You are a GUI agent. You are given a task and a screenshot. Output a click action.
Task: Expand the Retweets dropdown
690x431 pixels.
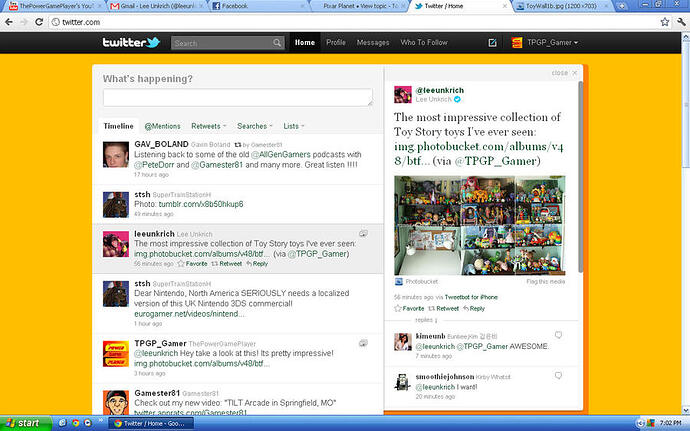click(209, 126)
